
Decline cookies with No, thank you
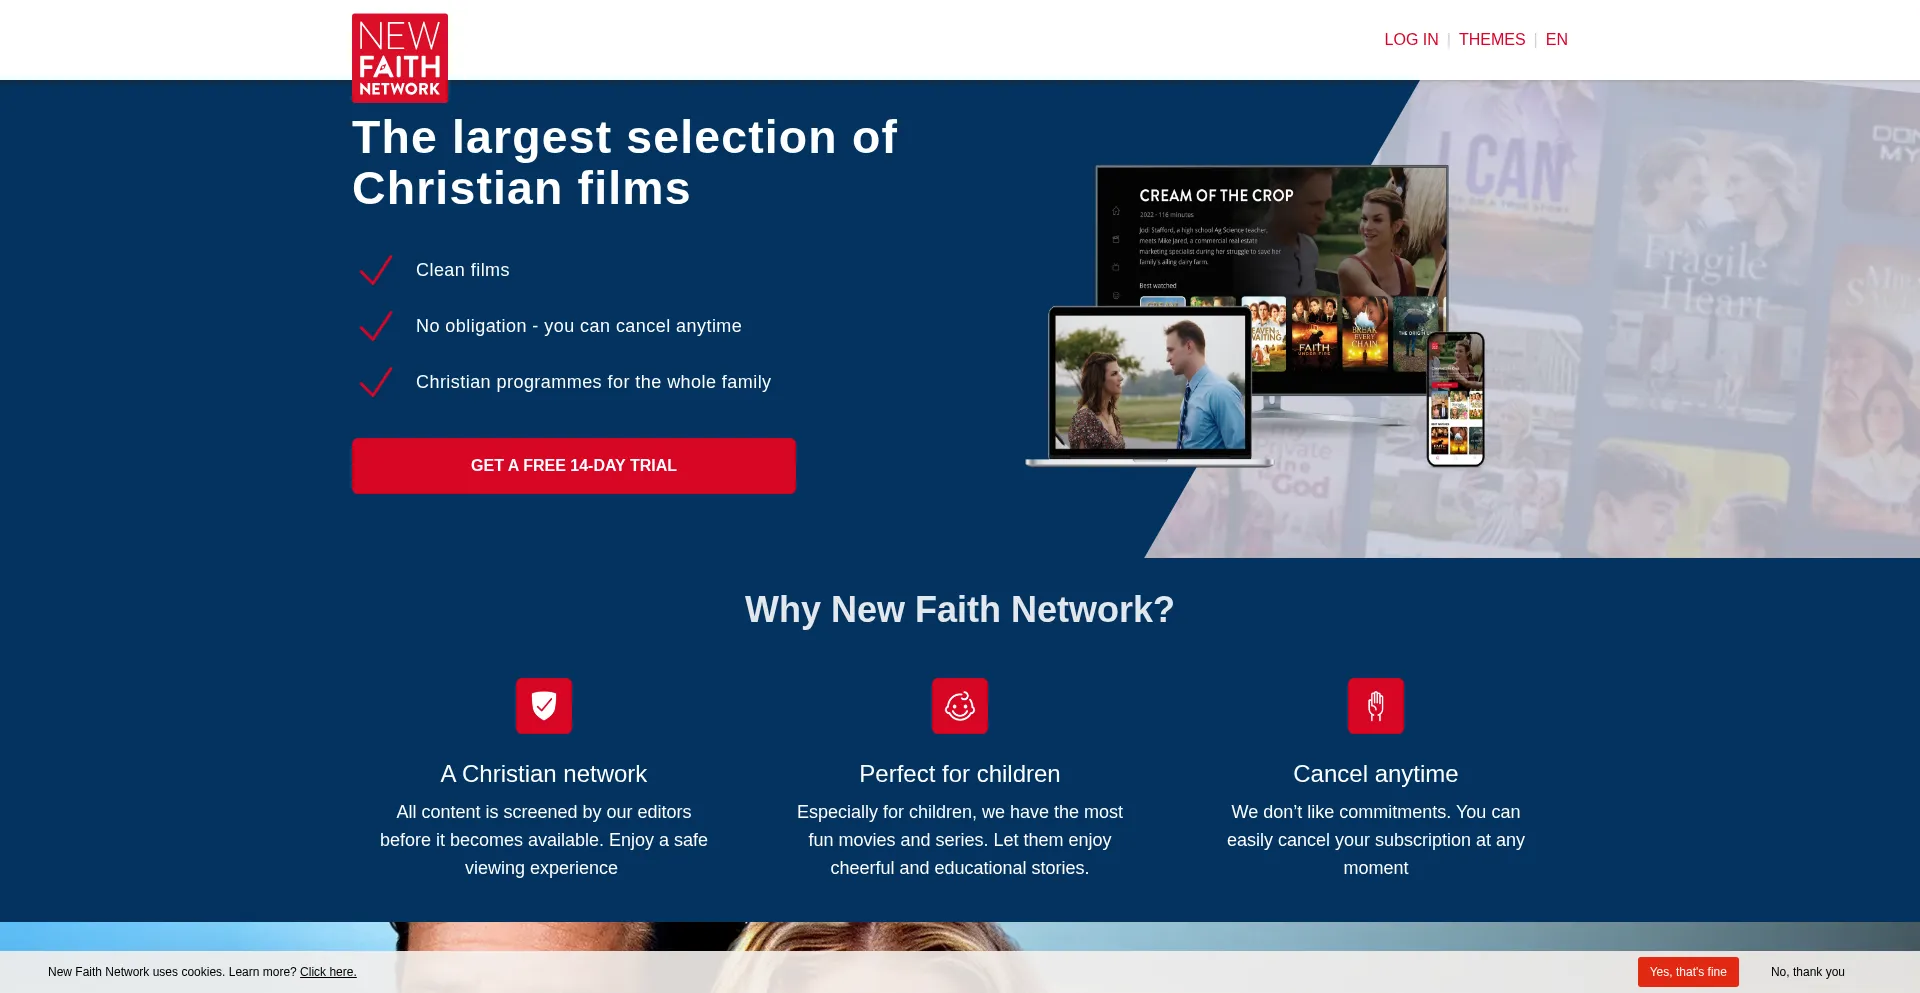click(1807, 972)
